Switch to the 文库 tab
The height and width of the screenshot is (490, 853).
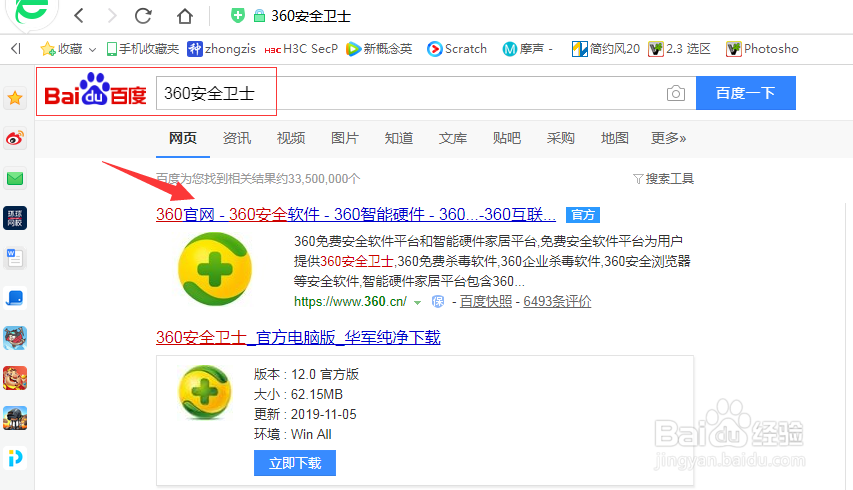(453, 138)
